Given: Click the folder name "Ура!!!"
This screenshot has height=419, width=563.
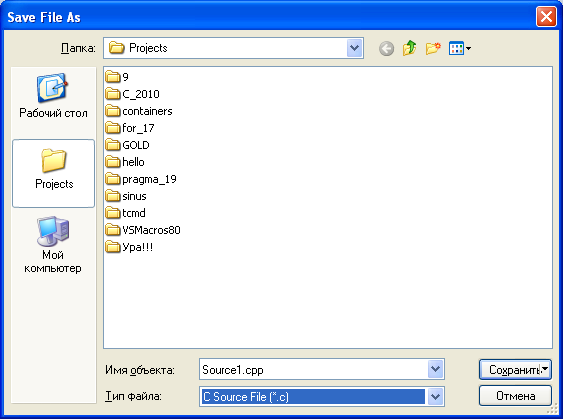Looking at the screenshot, I should (138, 247).
